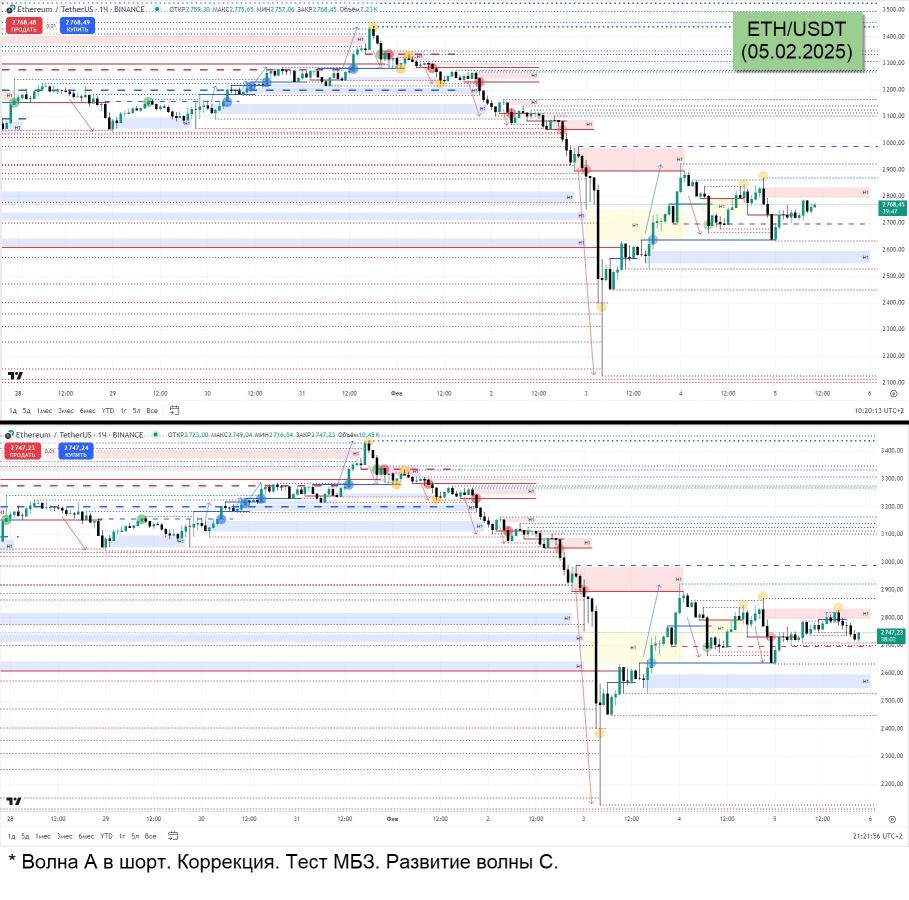Screen dimensions: 909x900
Task: Open price scale settings gear in lower chart
Action: click(893, 818)
